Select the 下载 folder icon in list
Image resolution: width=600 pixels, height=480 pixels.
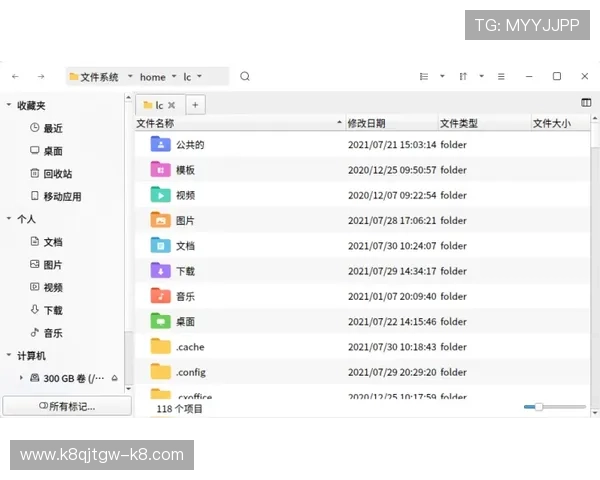[160, 271]
